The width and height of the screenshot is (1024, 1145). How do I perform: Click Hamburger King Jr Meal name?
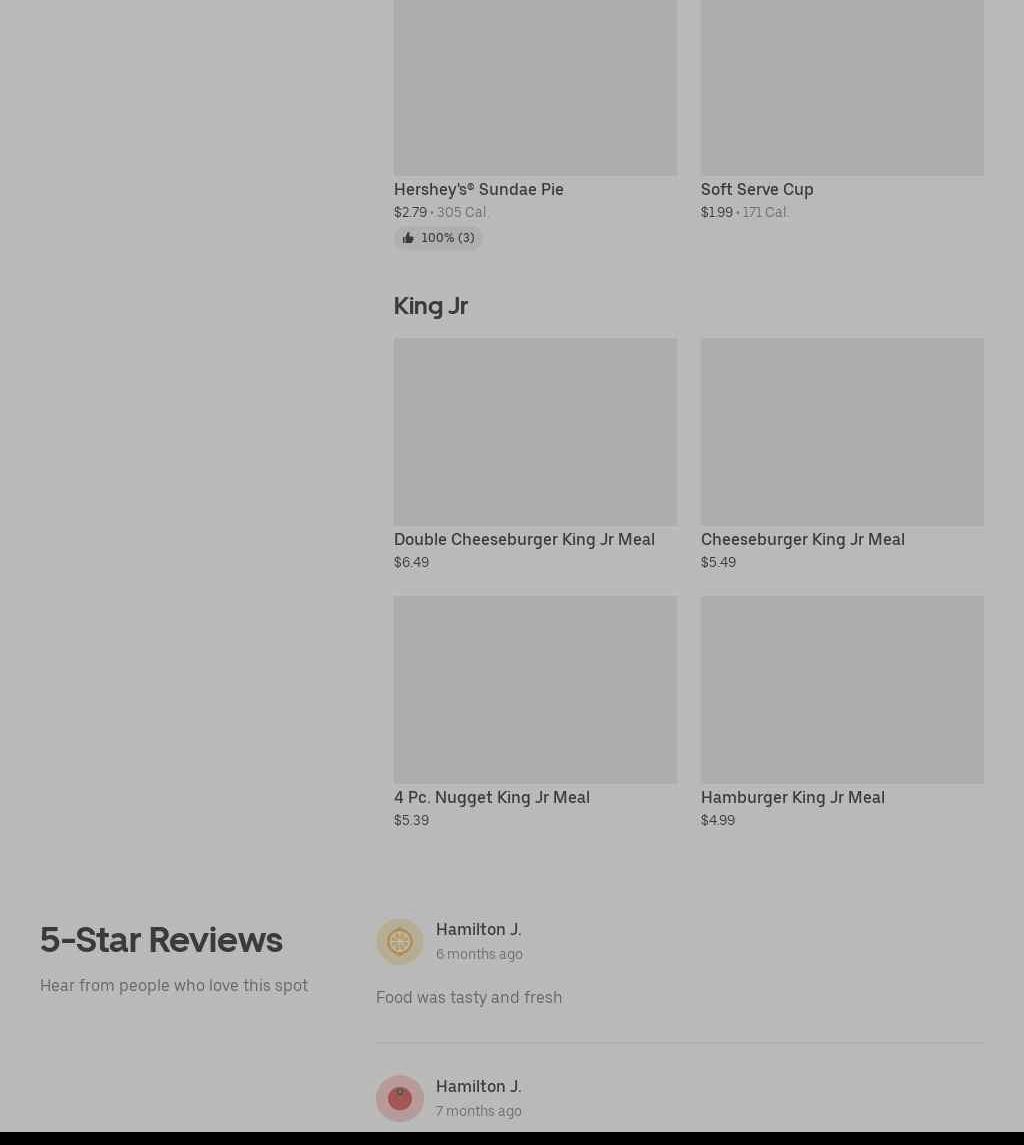792,797
